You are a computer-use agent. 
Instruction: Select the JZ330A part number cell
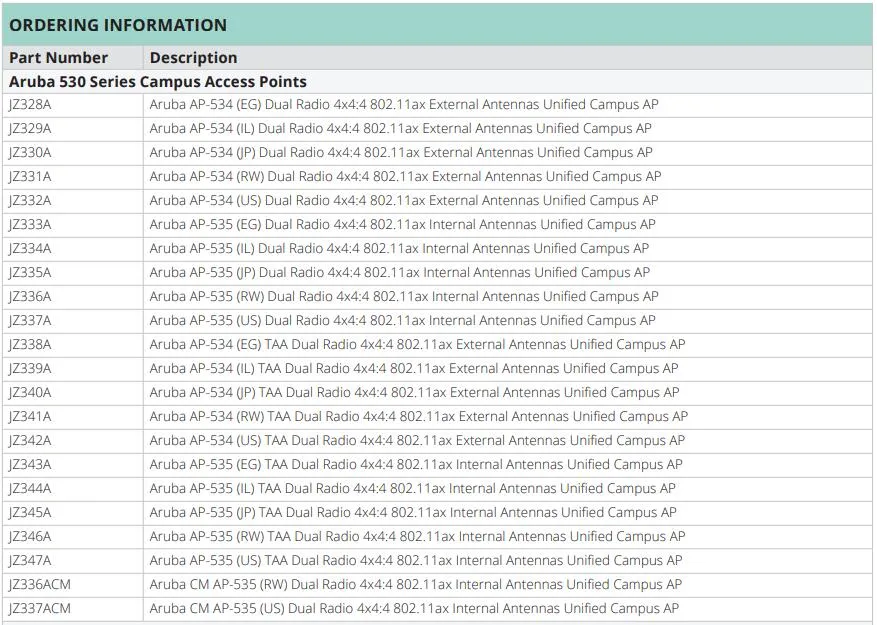(x=30, y=153)
